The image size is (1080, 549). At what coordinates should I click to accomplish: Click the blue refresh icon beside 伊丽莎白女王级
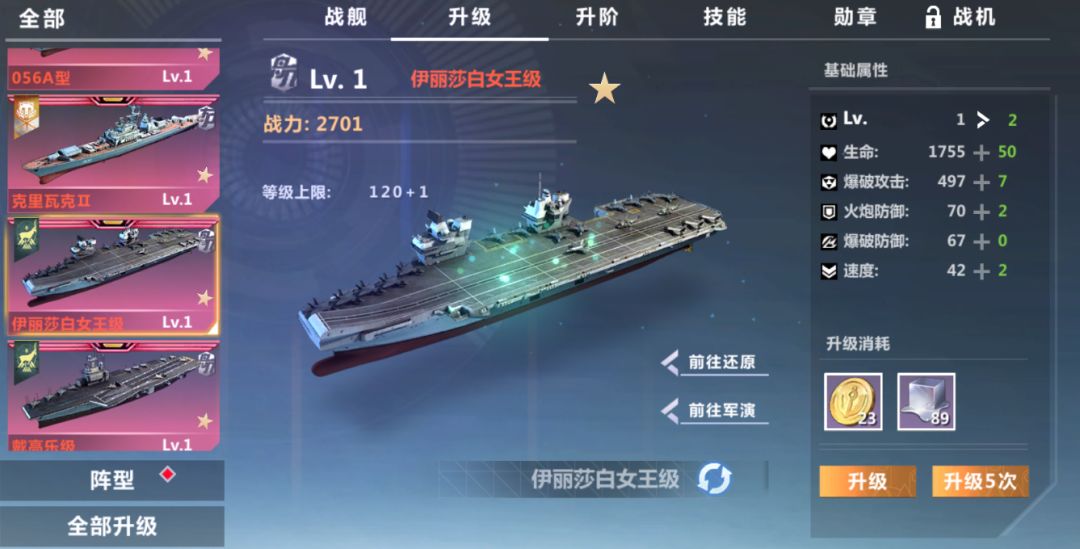[x=714, y=478]
